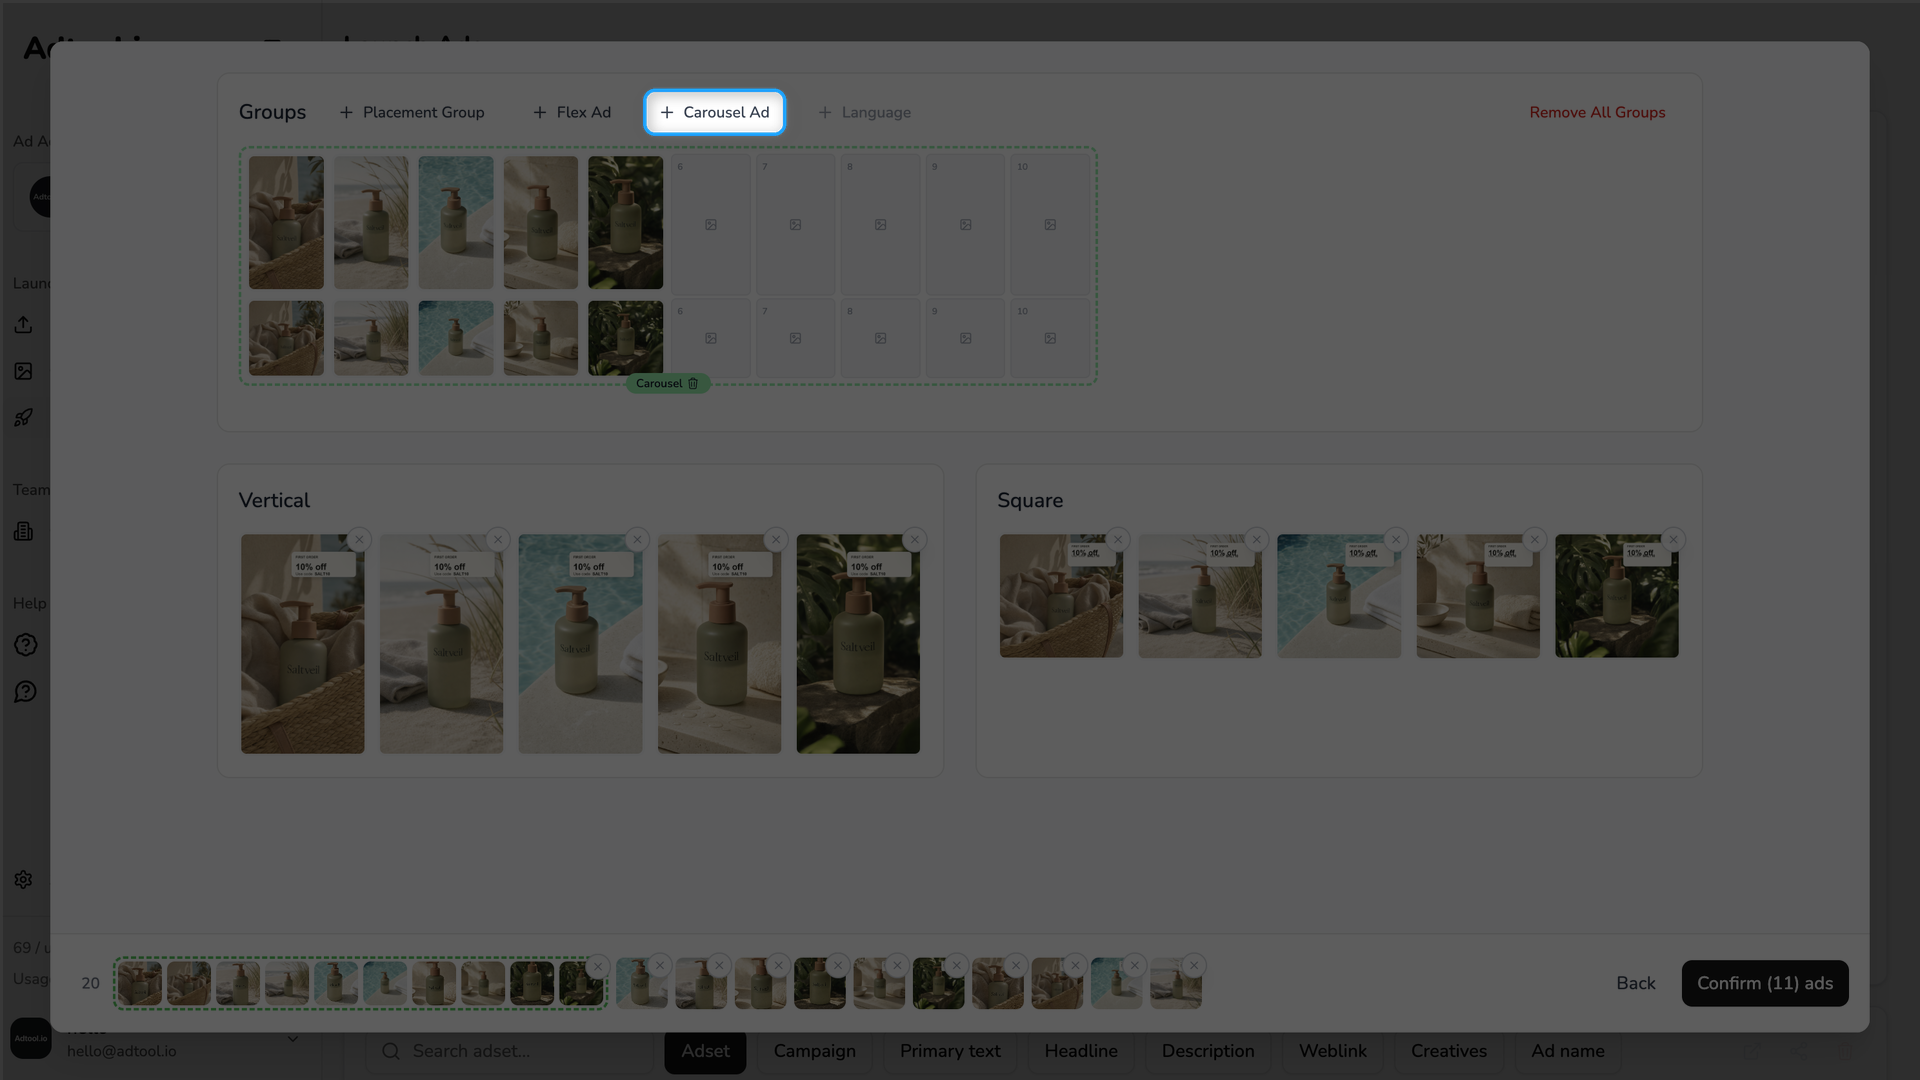
Task: Select the jungle leaves image in carousel bottom row
Action: (626, 338)
